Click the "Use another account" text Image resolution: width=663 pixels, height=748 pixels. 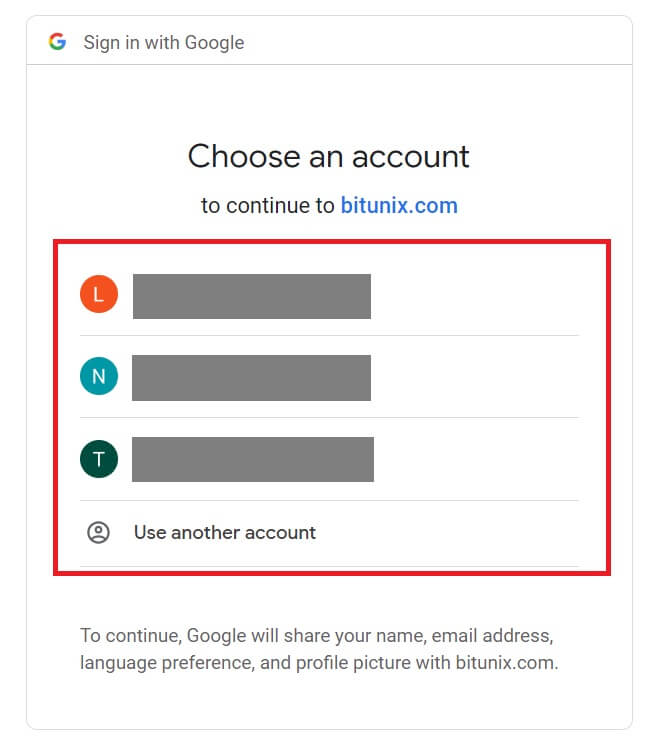pyautogui.click(x=224, y=532)
